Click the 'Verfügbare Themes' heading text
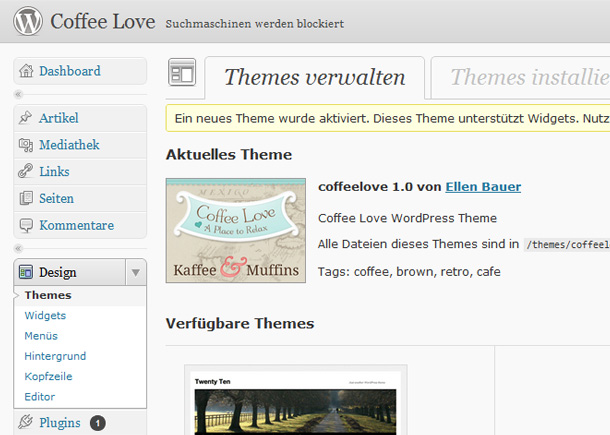The image size is (610, 435). (240, 324)
